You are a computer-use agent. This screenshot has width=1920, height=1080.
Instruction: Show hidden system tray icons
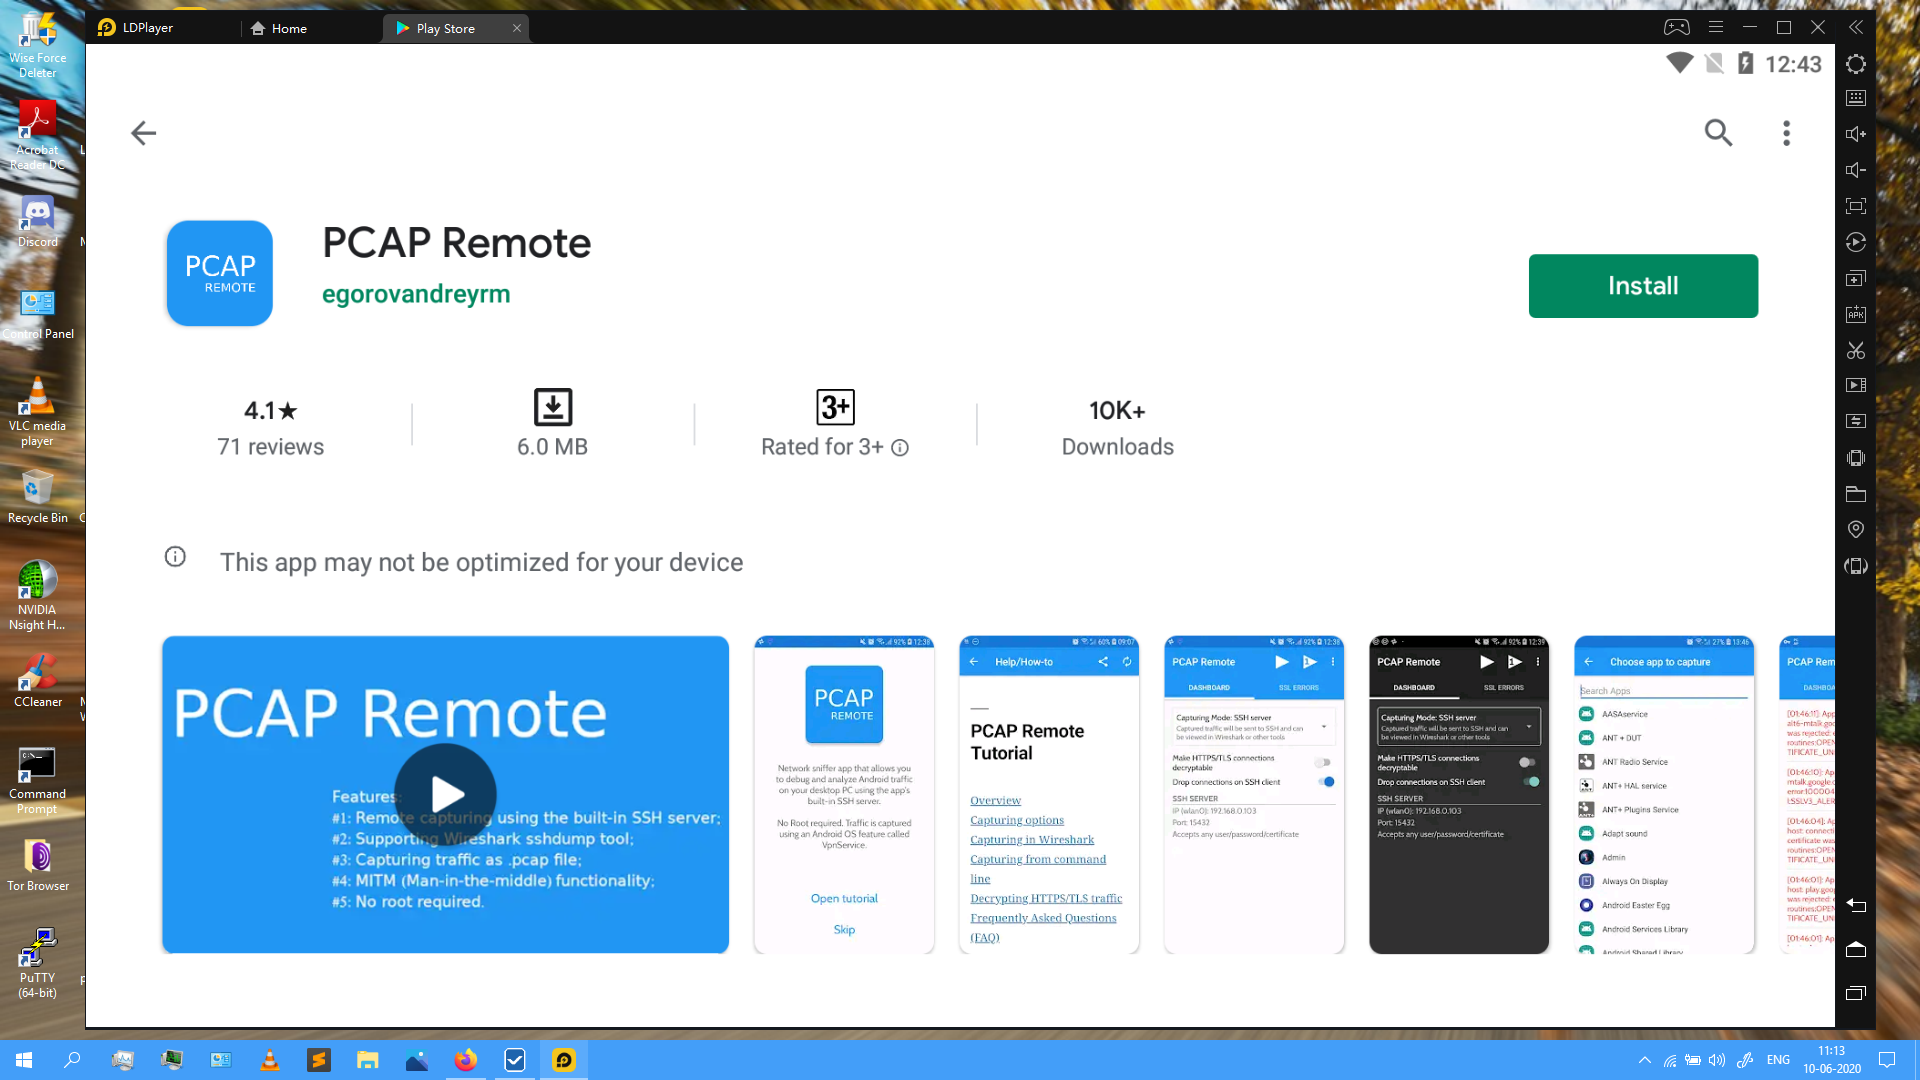tap(1644, 1060)
